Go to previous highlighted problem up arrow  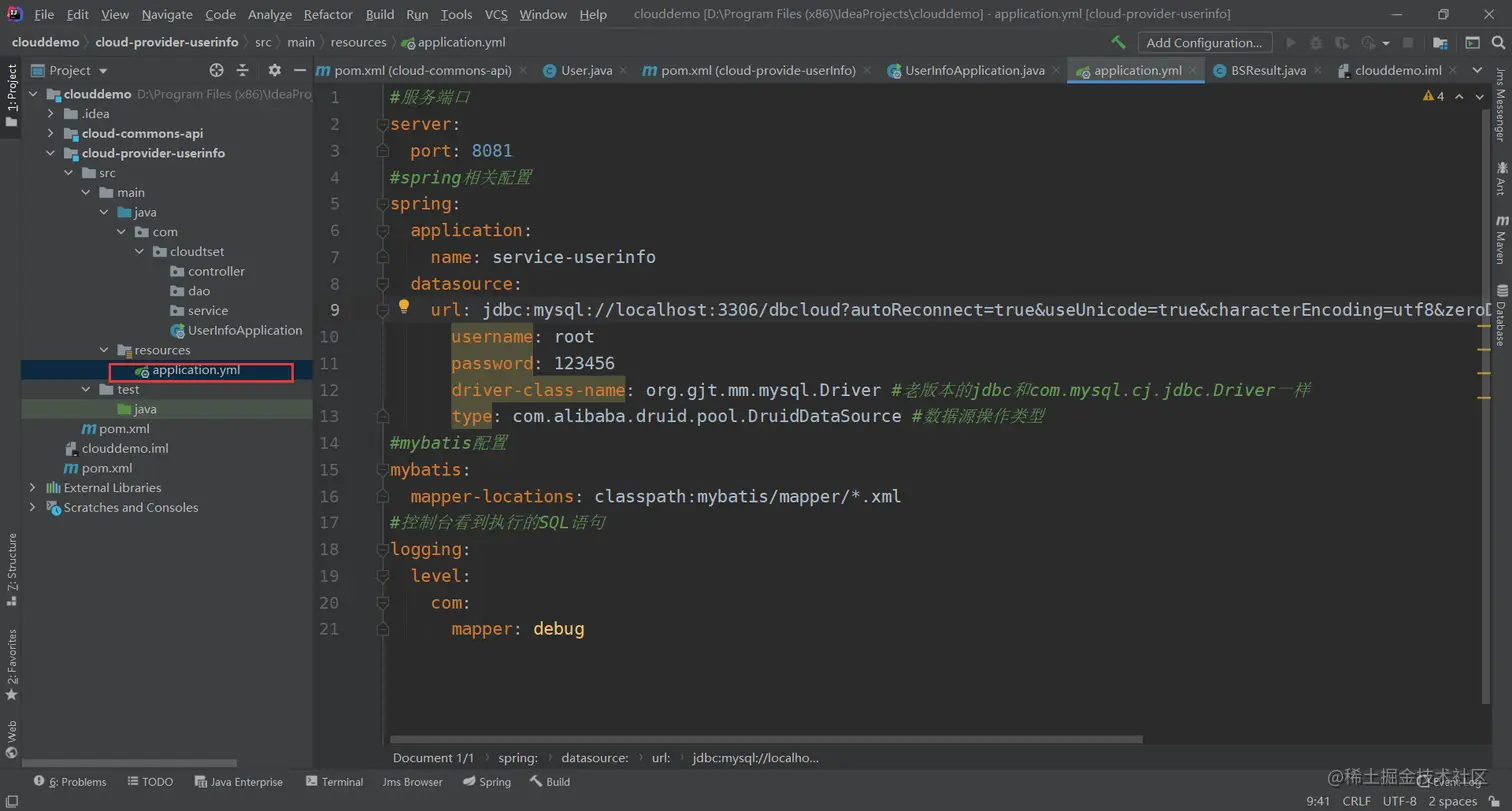[x=1458, y=96]
